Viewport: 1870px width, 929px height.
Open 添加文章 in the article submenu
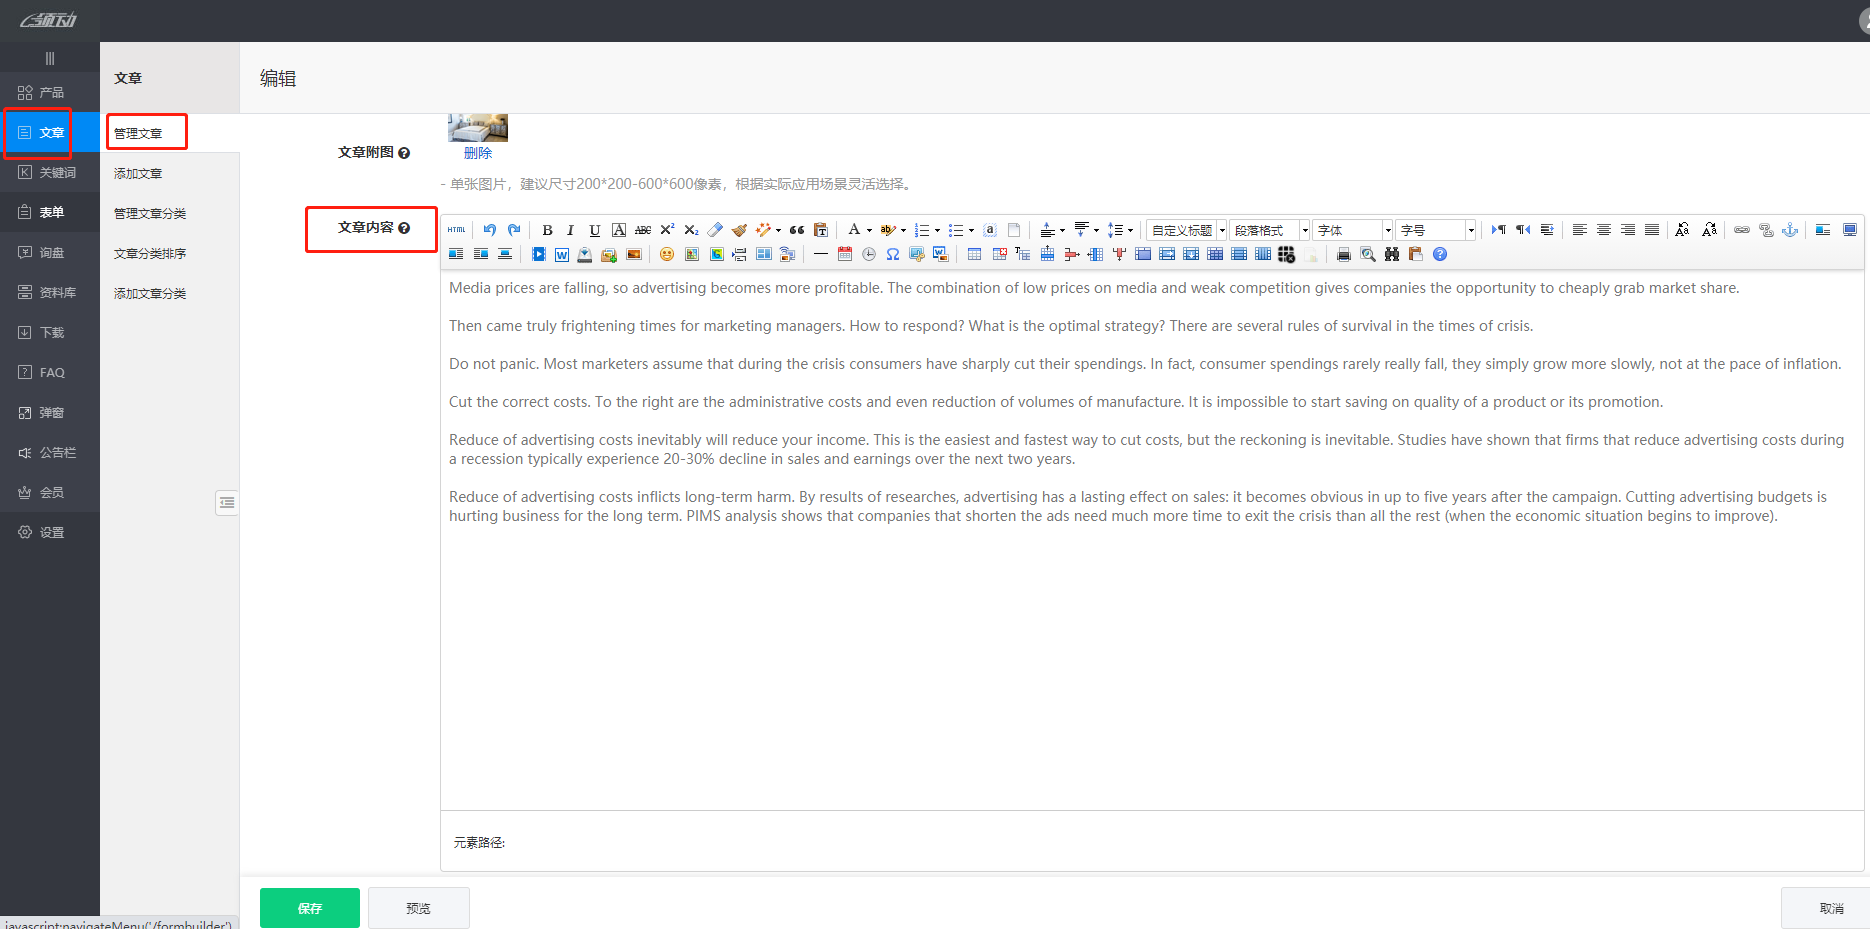[x=138, y=174]
